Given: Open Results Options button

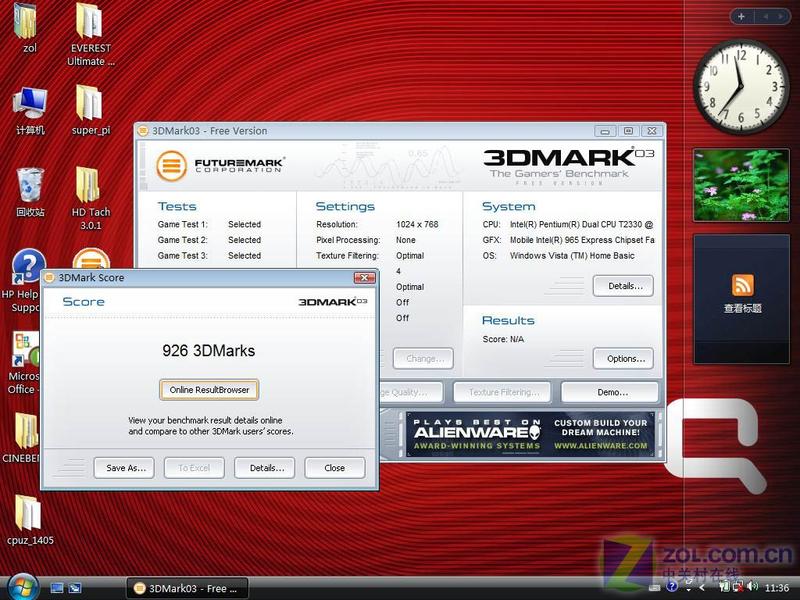Looking at the screenshot, I should click(x=623, y=359).
